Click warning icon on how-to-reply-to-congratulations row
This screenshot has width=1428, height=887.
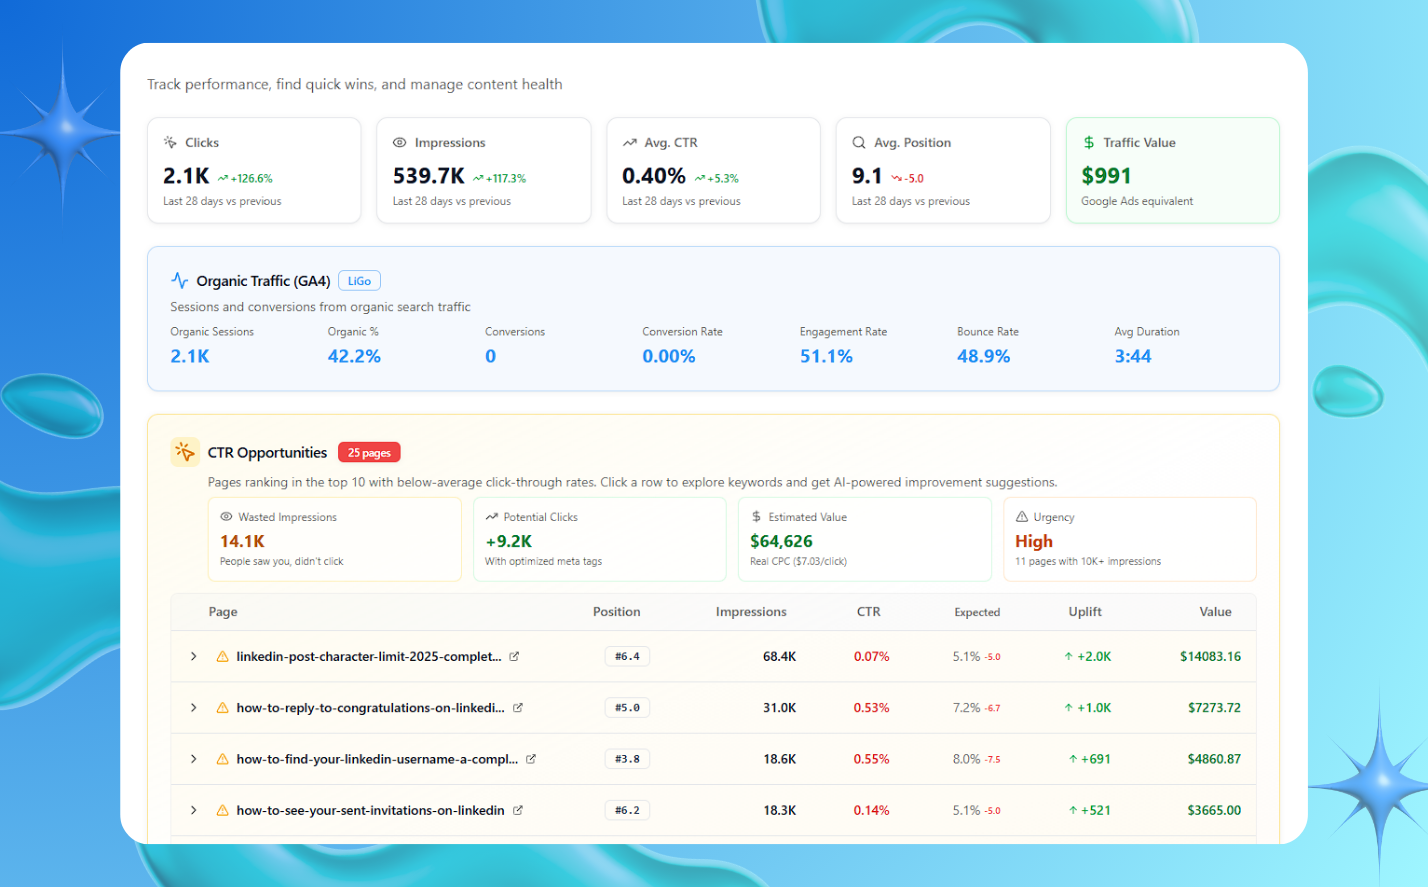tap(222, 708)
